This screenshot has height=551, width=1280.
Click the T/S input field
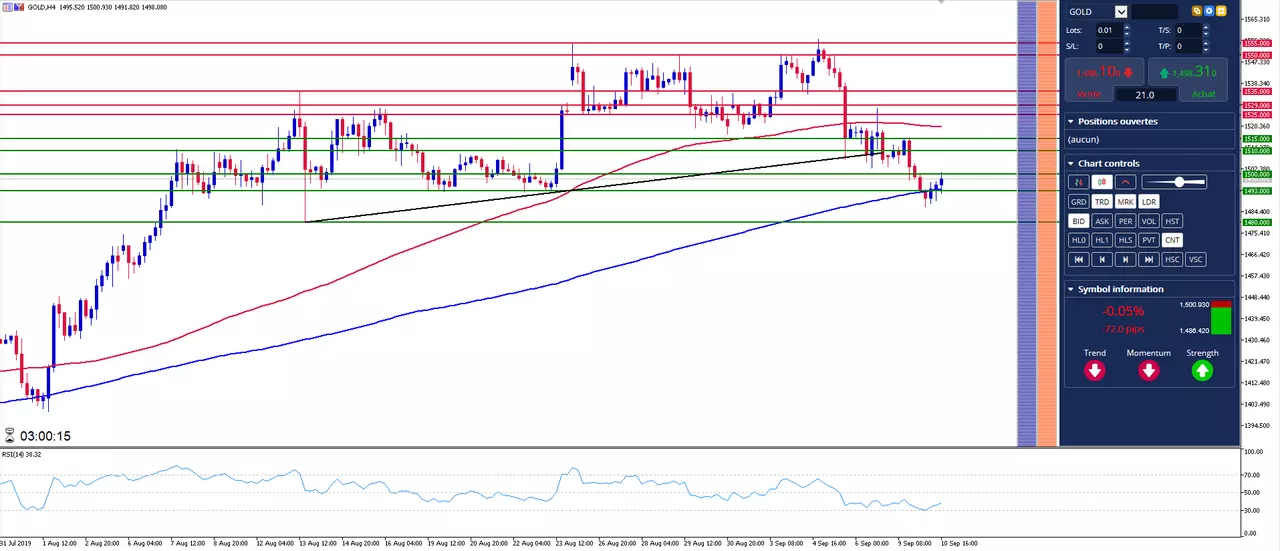[x=1187, y=31]
